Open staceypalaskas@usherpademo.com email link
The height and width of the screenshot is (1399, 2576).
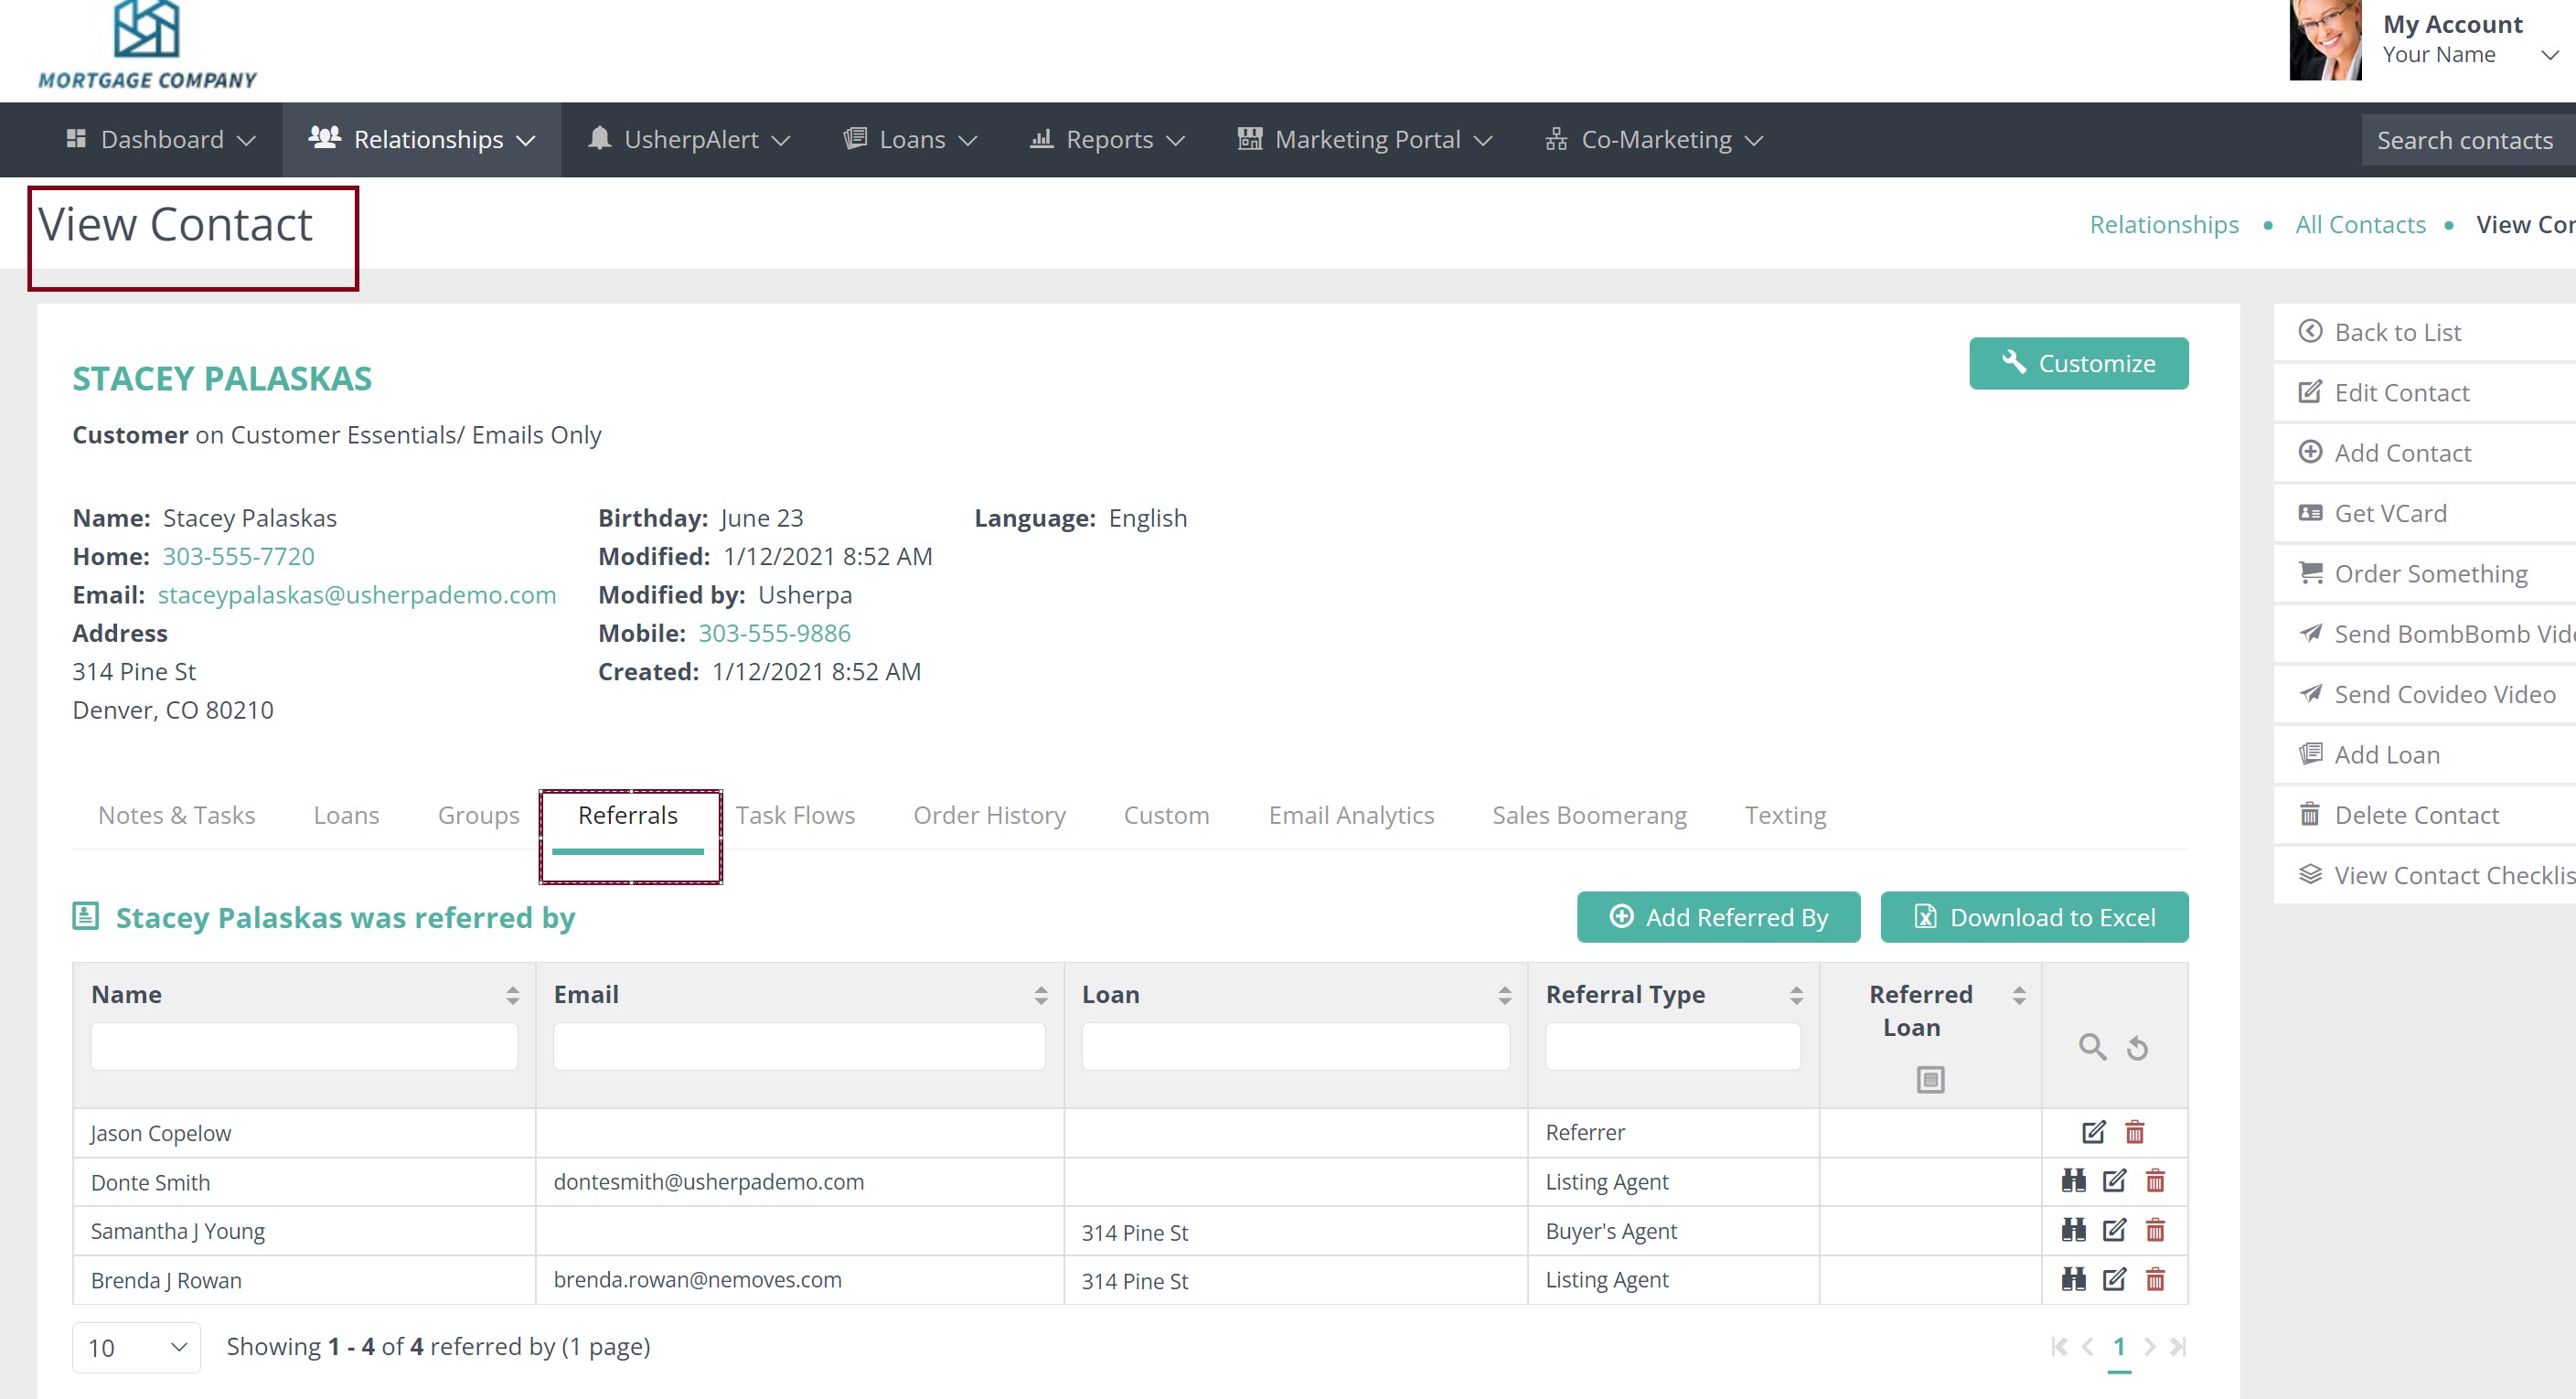[x=356, y=595]
